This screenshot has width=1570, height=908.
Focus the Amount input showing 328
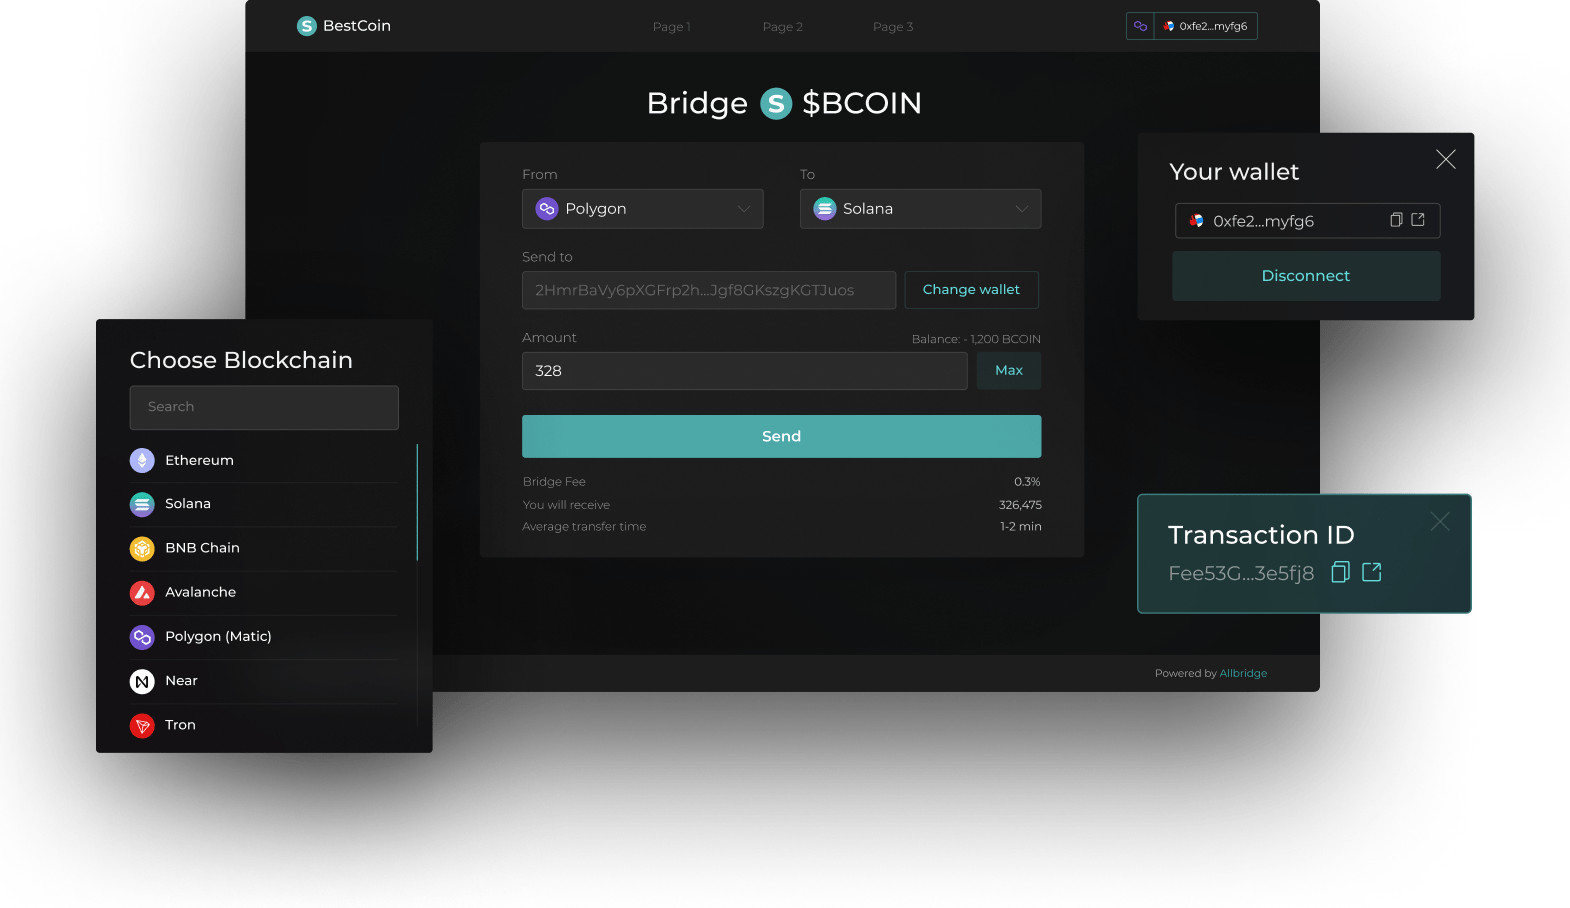(745, 371)
